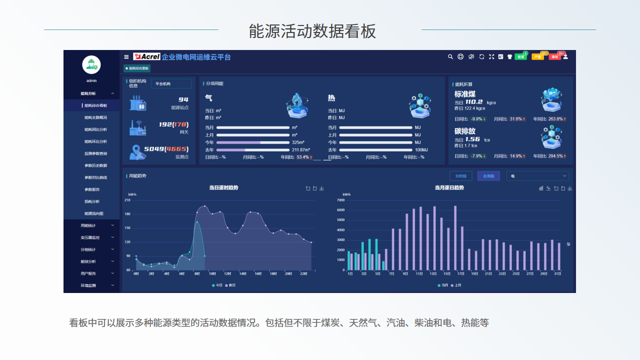Click second refresh icon on 当日逐时趋势 chart
The image size is (640, 360).
click(x=315, y=188)
